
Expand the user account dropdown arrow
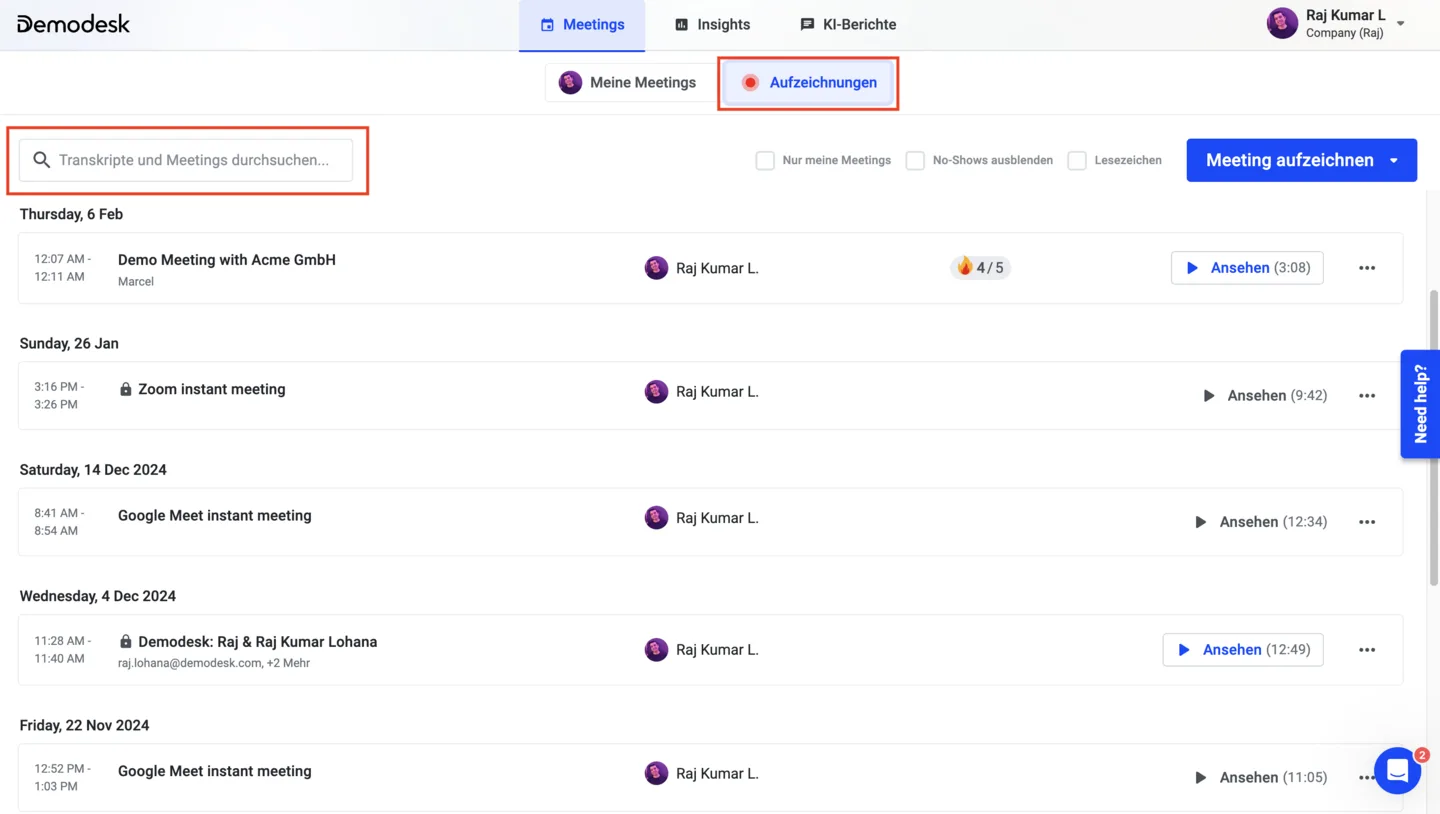click(1401, 24)
